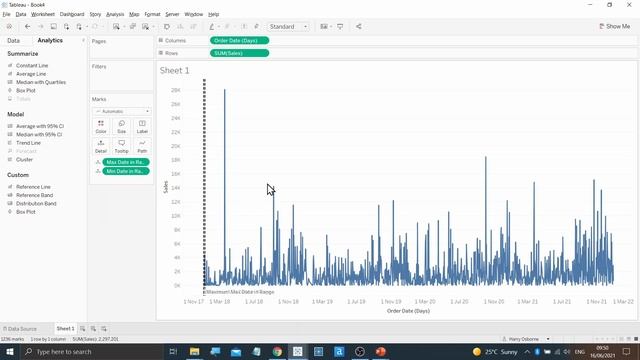Open the File menu

click(6, 14)
